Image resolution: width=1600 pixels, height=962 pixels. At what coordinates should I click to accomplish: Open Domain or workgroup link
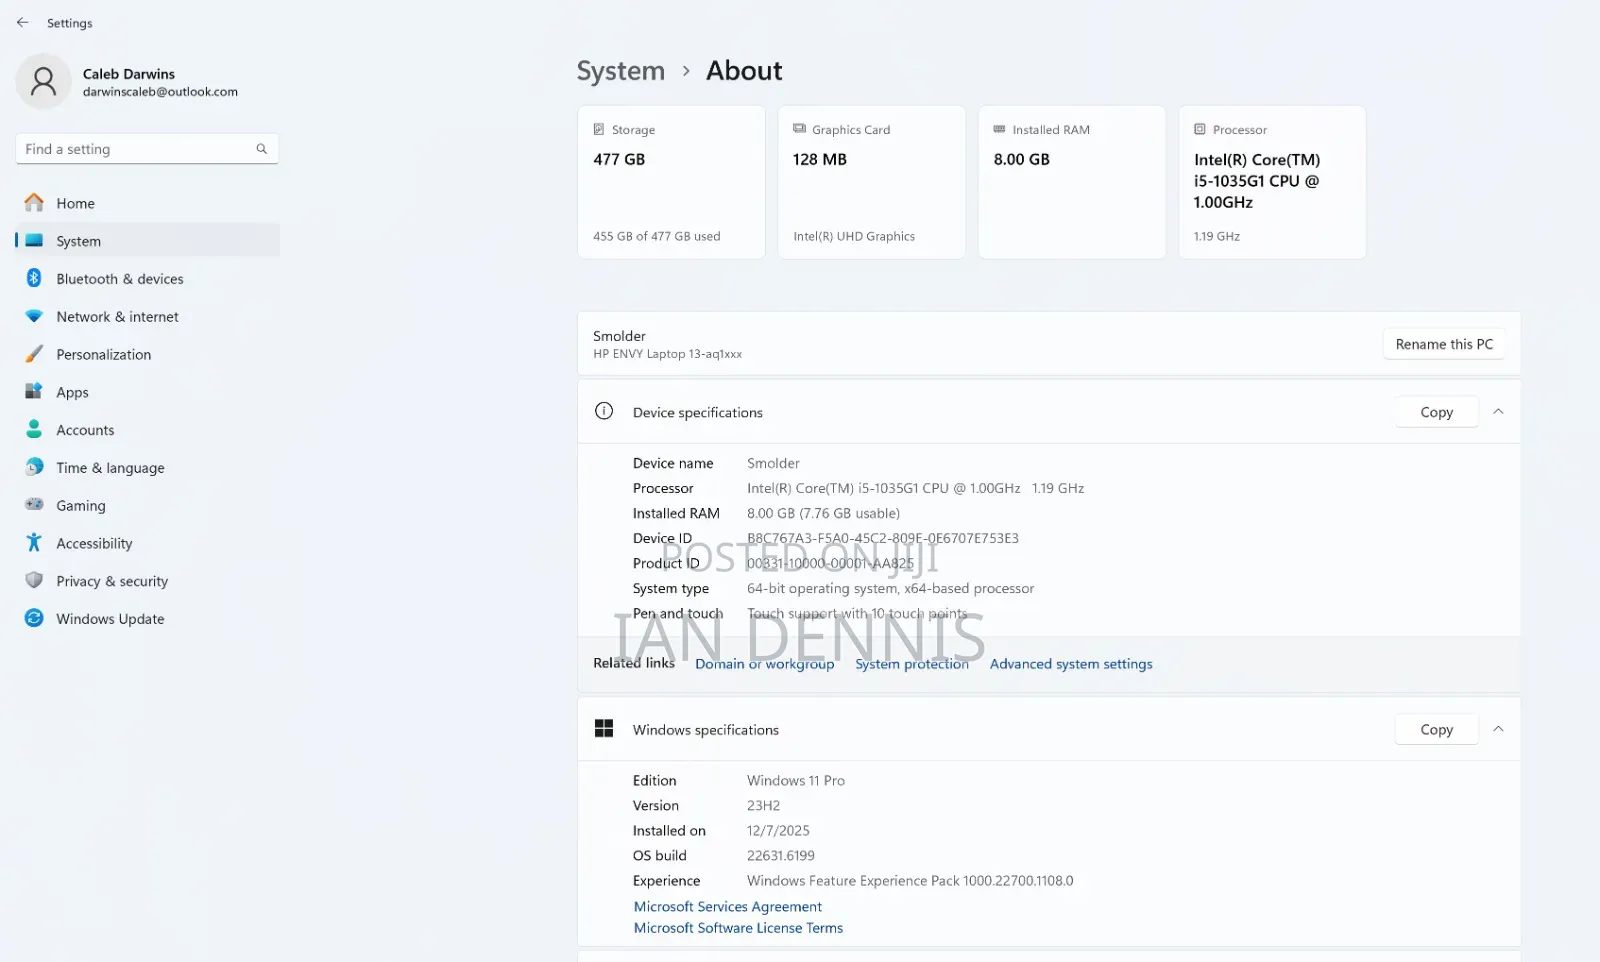point(764,664)
